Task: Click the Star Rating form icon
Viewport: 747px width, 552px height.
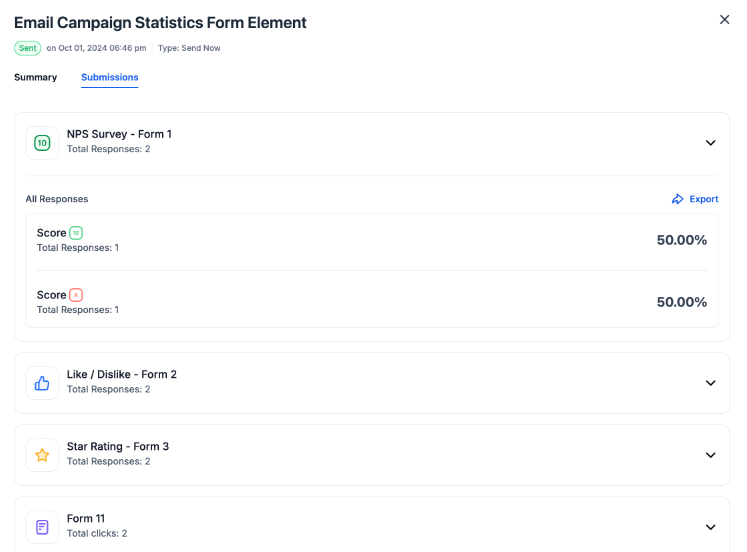Action: [x=42, y=455]
